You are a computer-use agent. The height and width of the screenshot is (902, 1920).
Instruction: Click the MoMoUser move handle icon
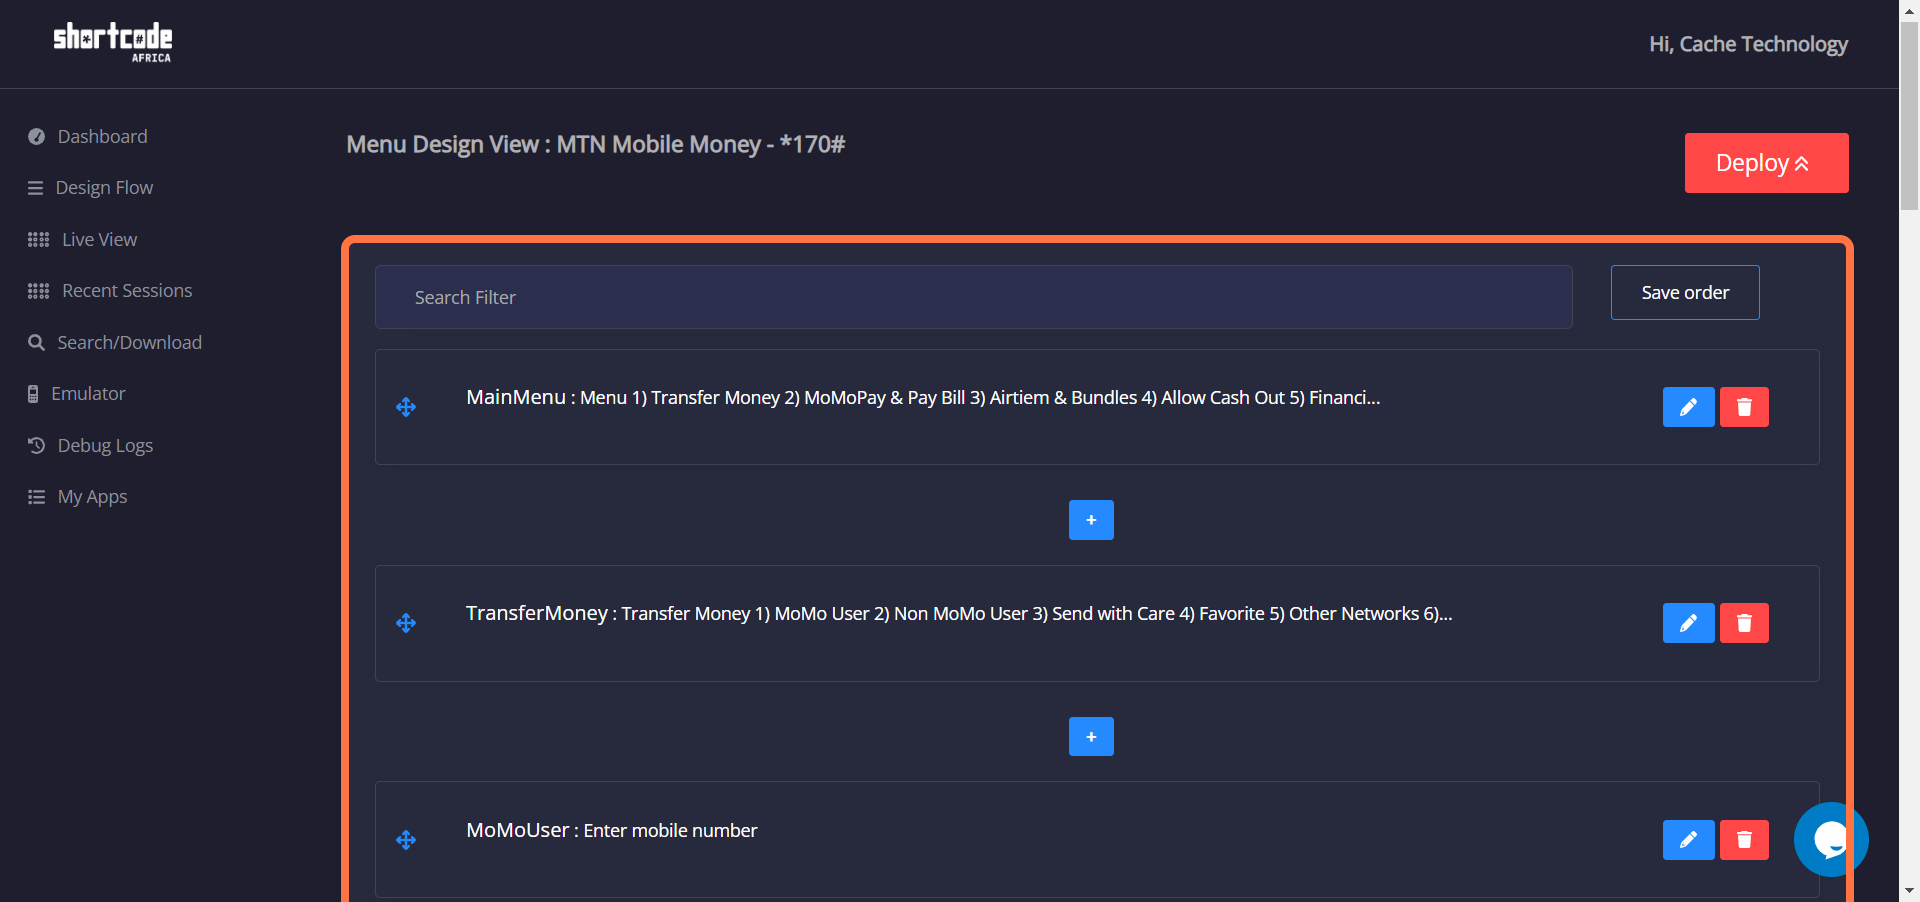(x=406, y=840)
